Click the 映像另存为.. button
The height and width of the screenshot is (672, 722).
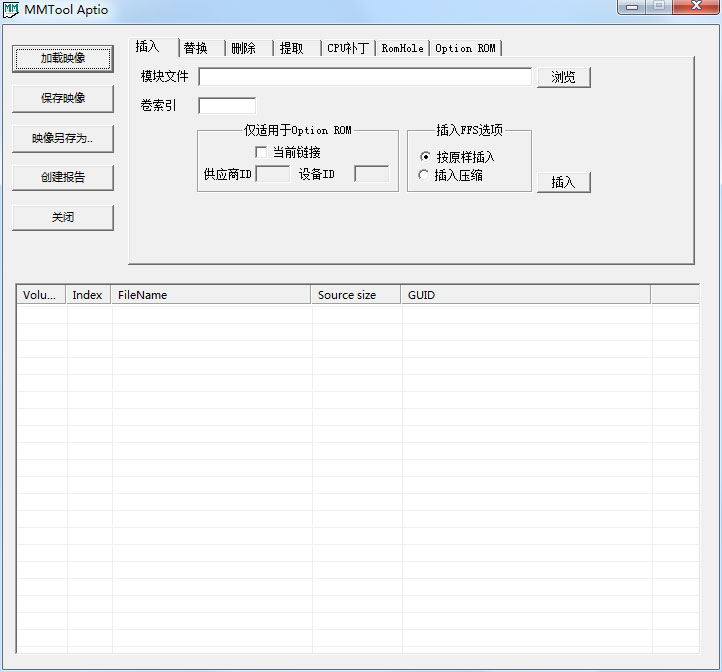click(63, 138)
